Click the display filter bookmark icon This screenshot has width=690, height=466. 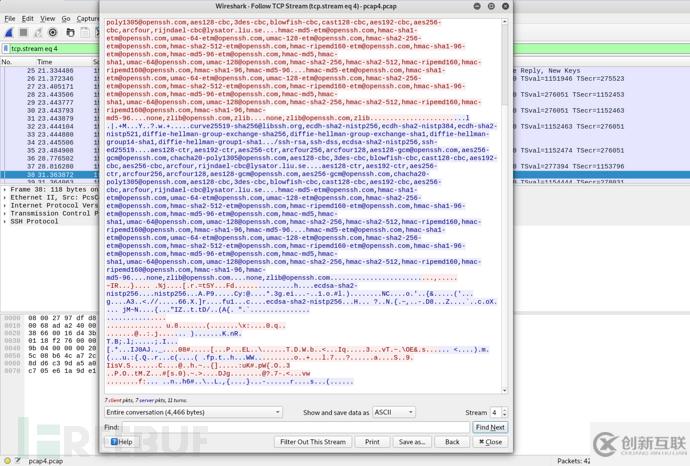6,48
